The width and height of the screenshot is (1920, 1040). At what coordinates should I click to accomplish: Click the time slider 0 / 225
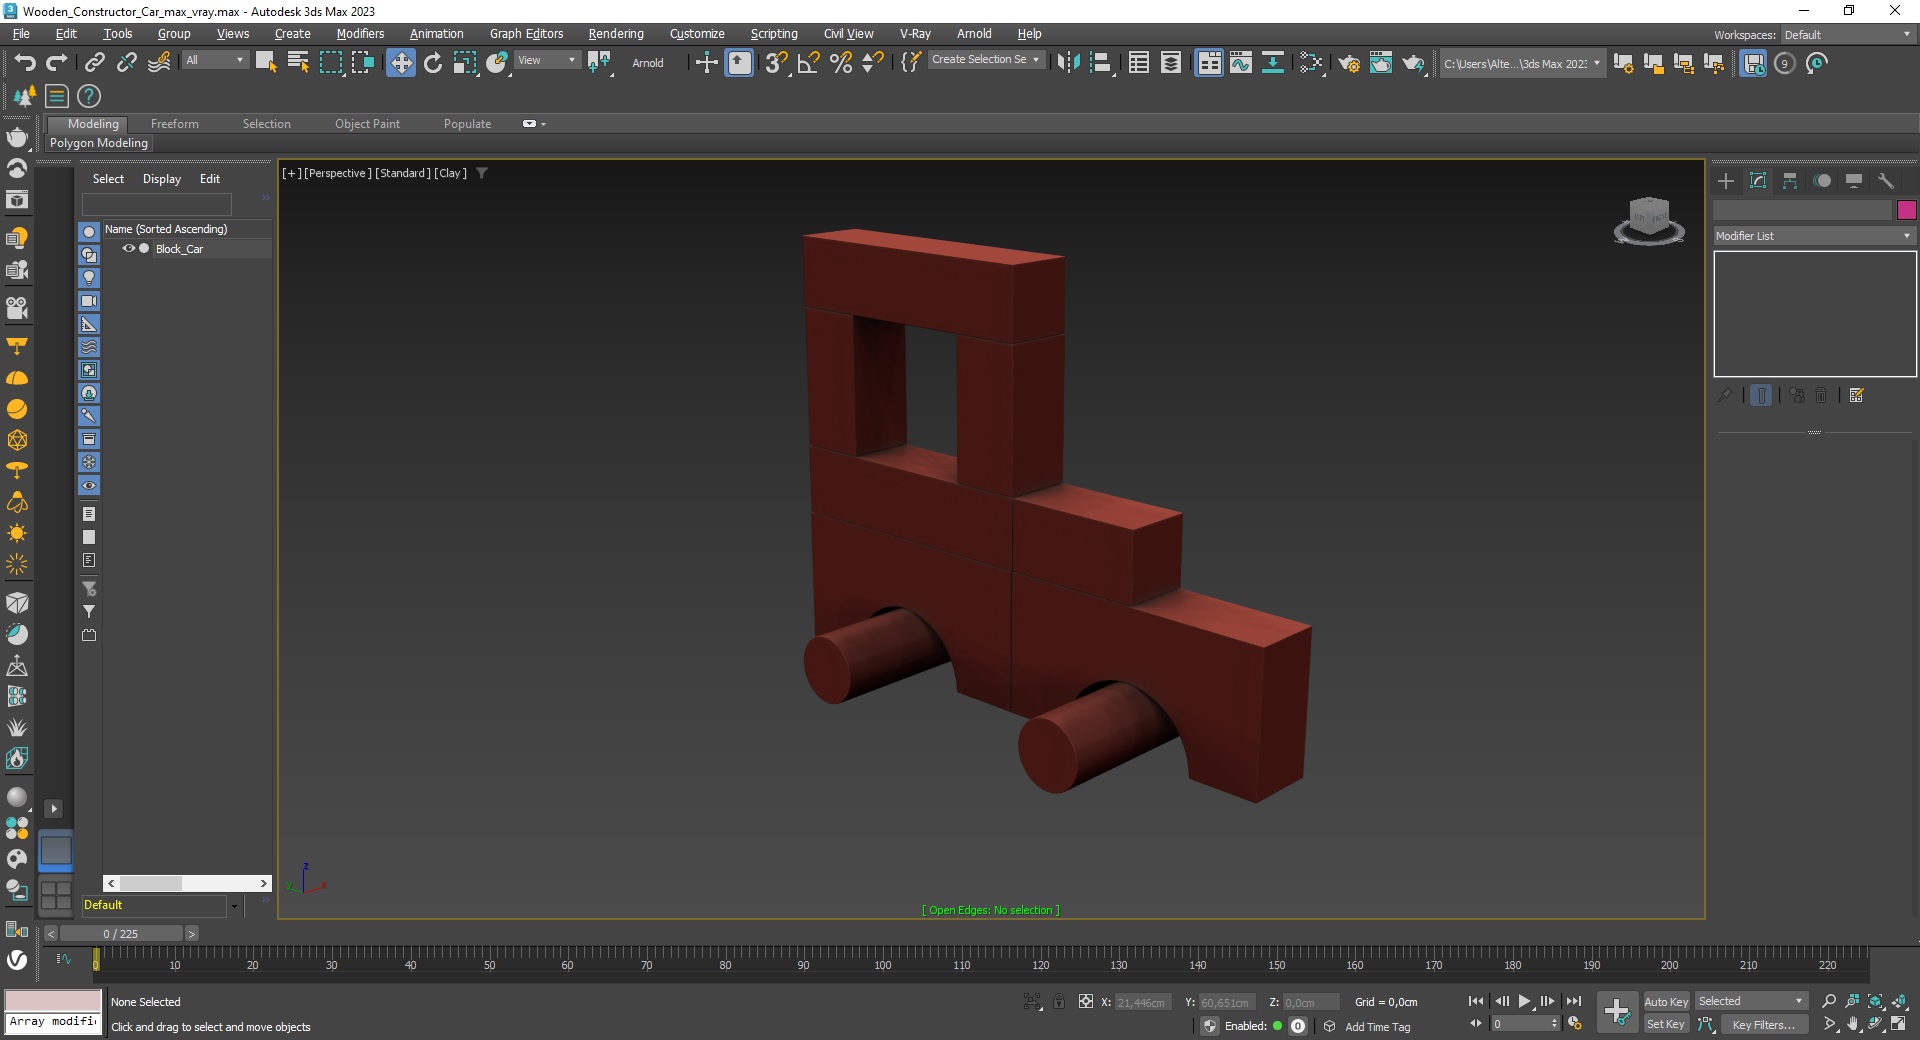tap(121, 934)
